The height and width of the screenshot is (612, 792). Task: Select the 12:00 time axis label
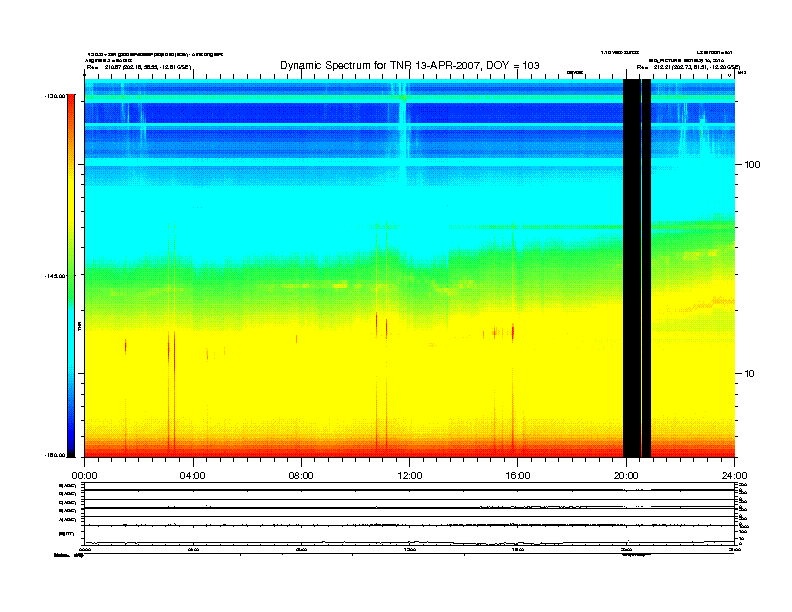[410, 476]
